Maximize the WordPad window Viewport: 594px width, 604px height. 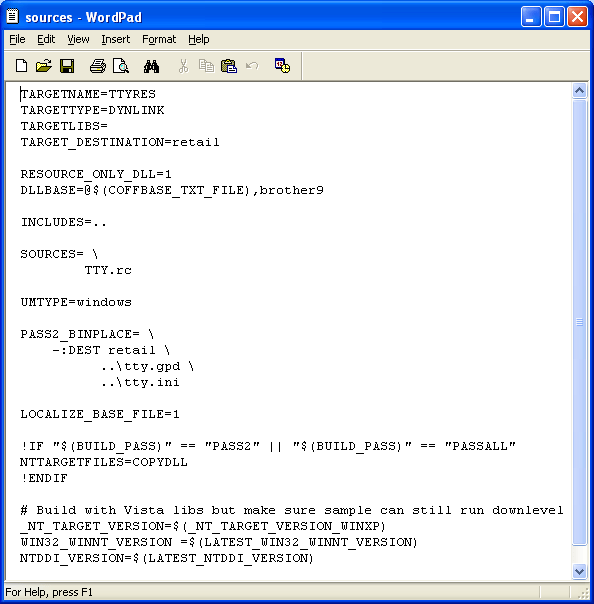pos(554,17)
